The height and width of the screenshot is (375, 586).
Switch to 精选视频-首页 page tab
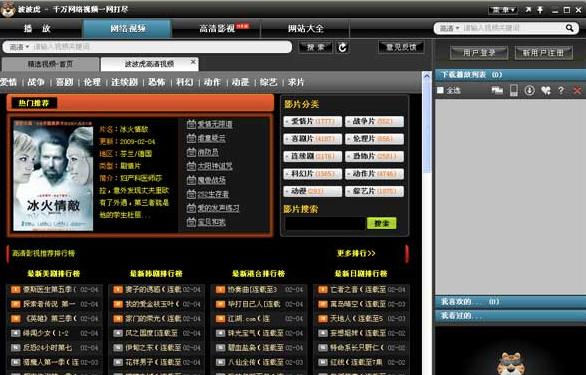click(50, 64)
